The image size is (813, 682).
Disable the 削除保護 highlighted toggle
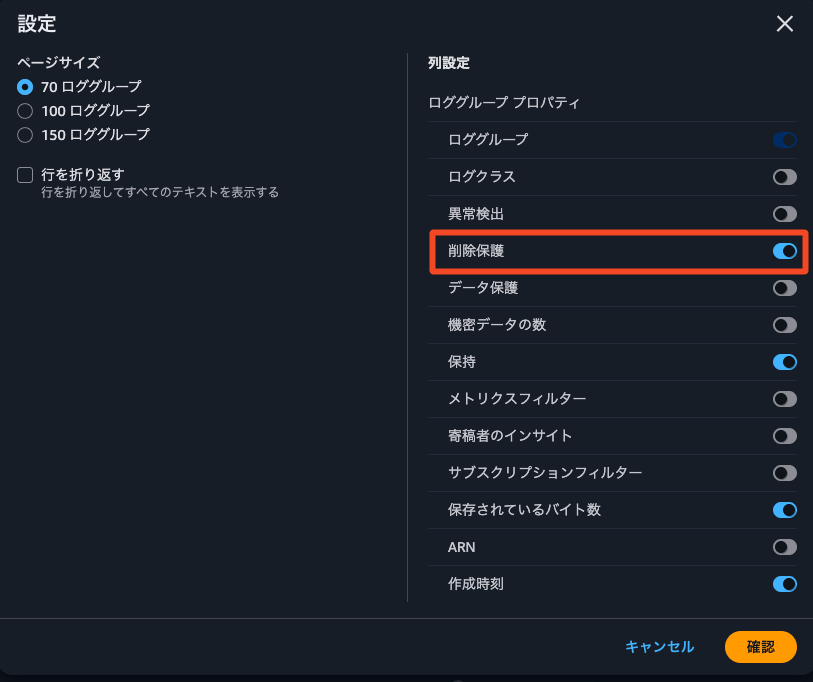coord(784,251)
